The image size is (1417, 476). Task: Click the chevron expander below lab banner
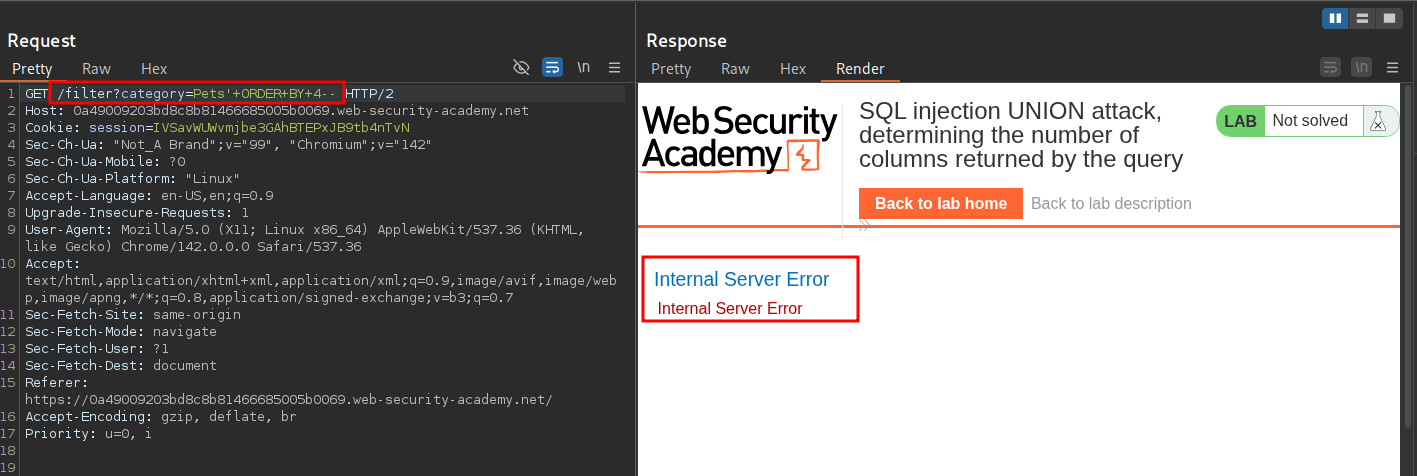pos(865,228)
